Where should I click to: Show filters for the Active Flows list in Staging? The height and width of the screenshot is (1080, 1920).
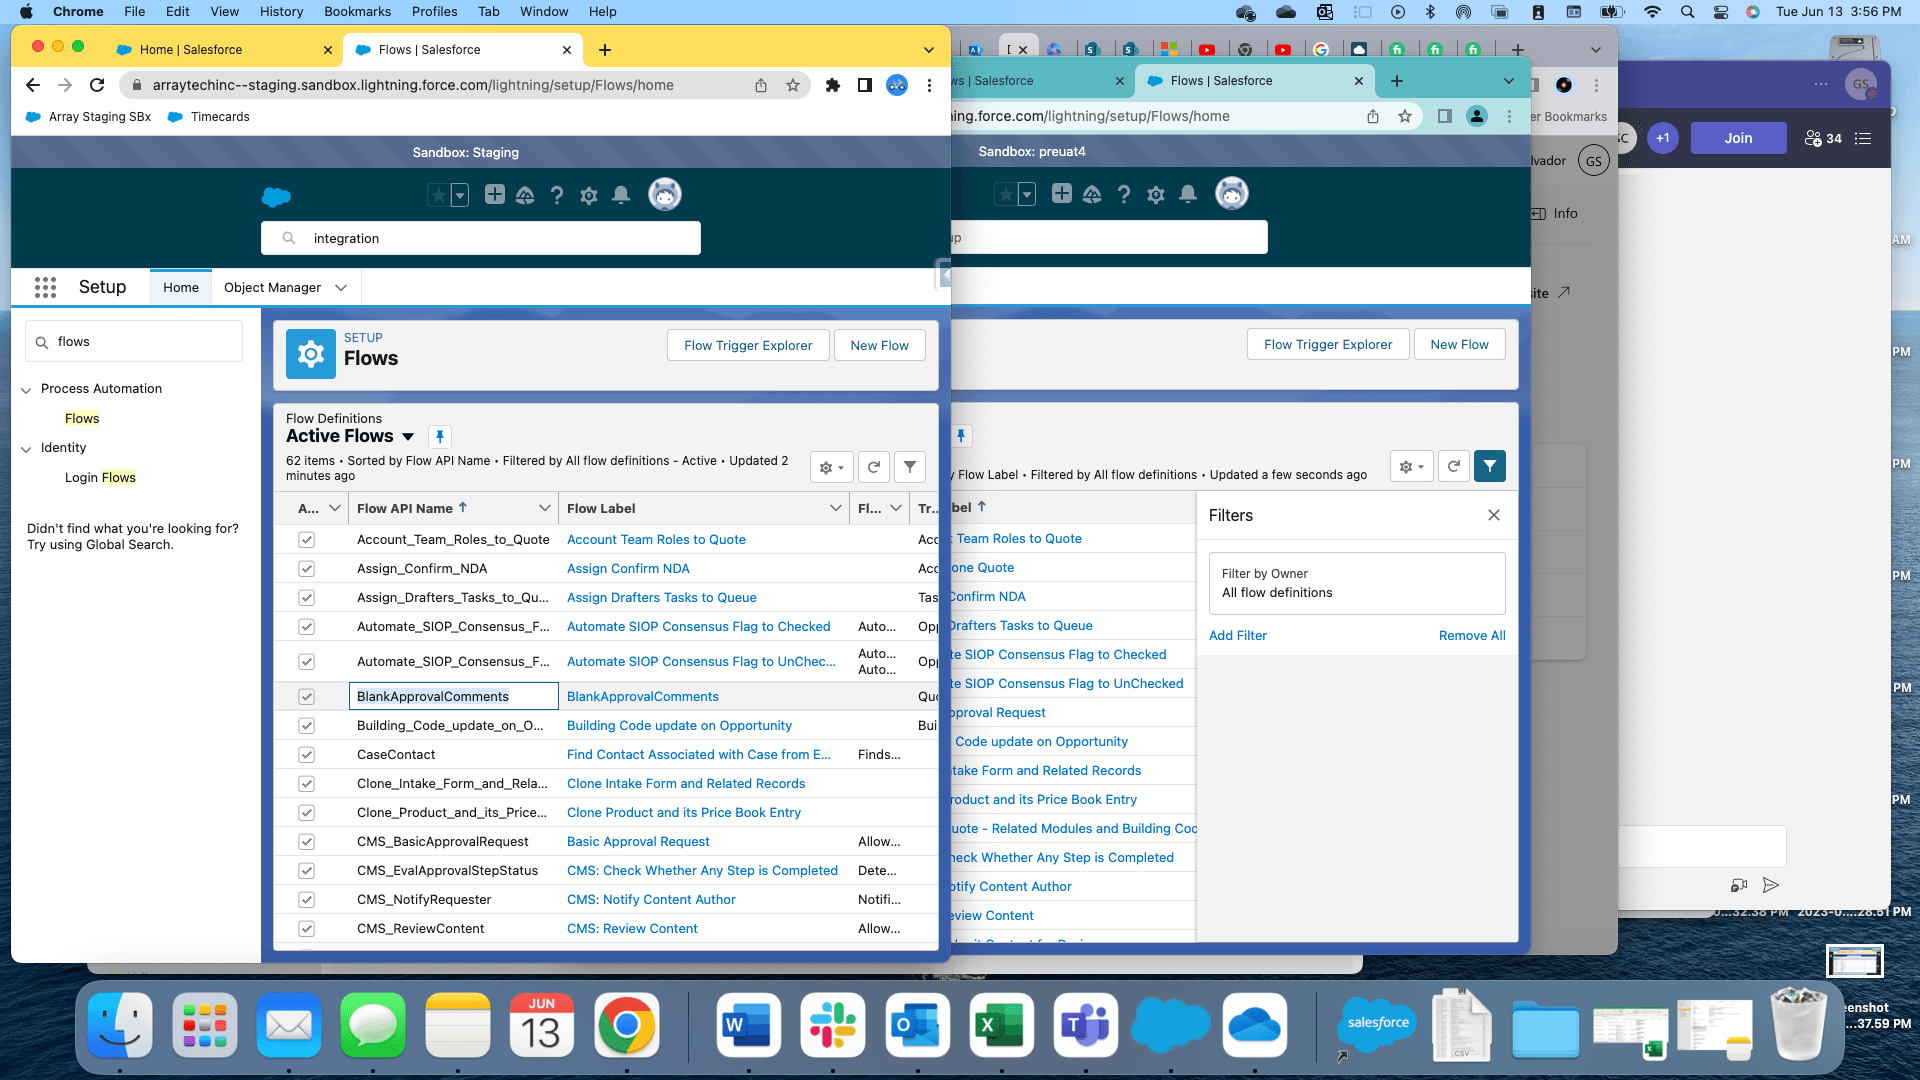(x=910, y=467)
